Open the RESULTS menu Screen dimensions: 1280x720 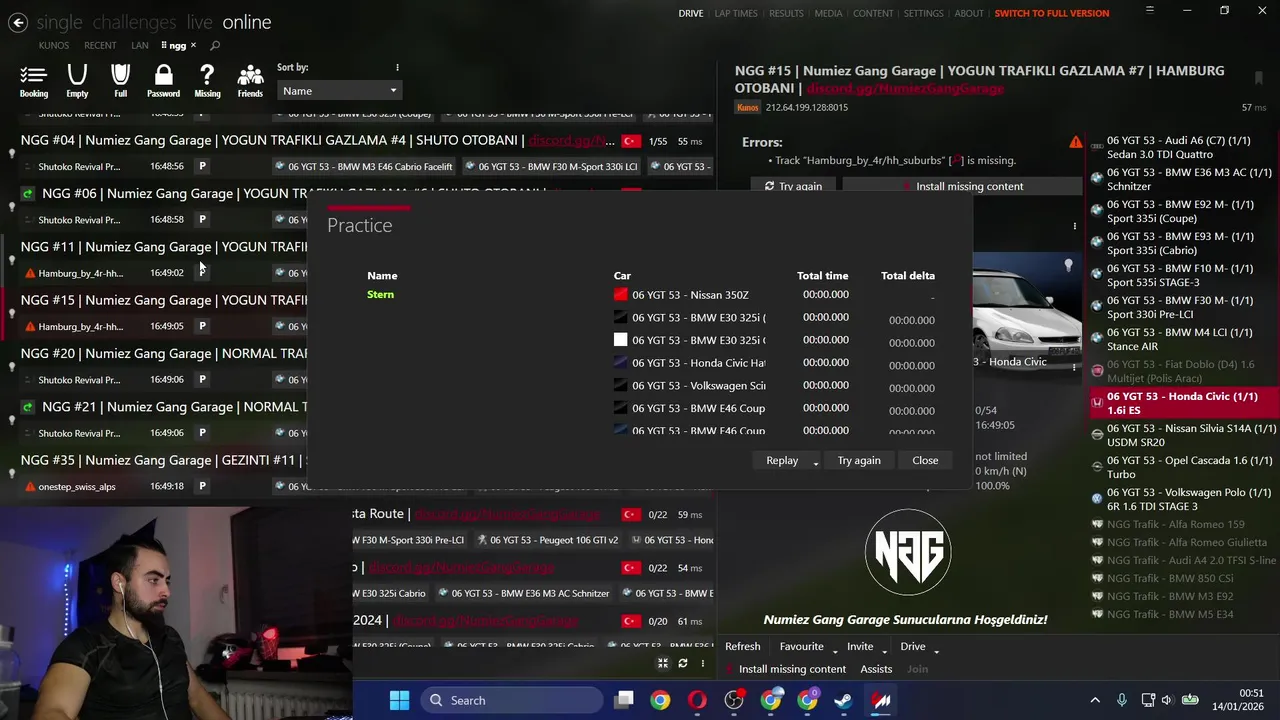[x=786, y=13]
